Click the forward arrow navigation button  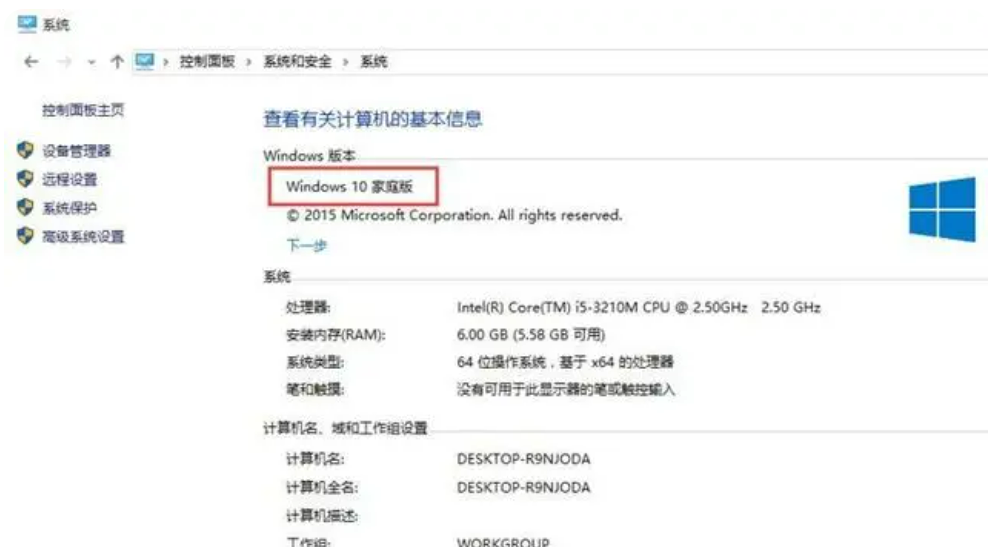click(65, 62)
